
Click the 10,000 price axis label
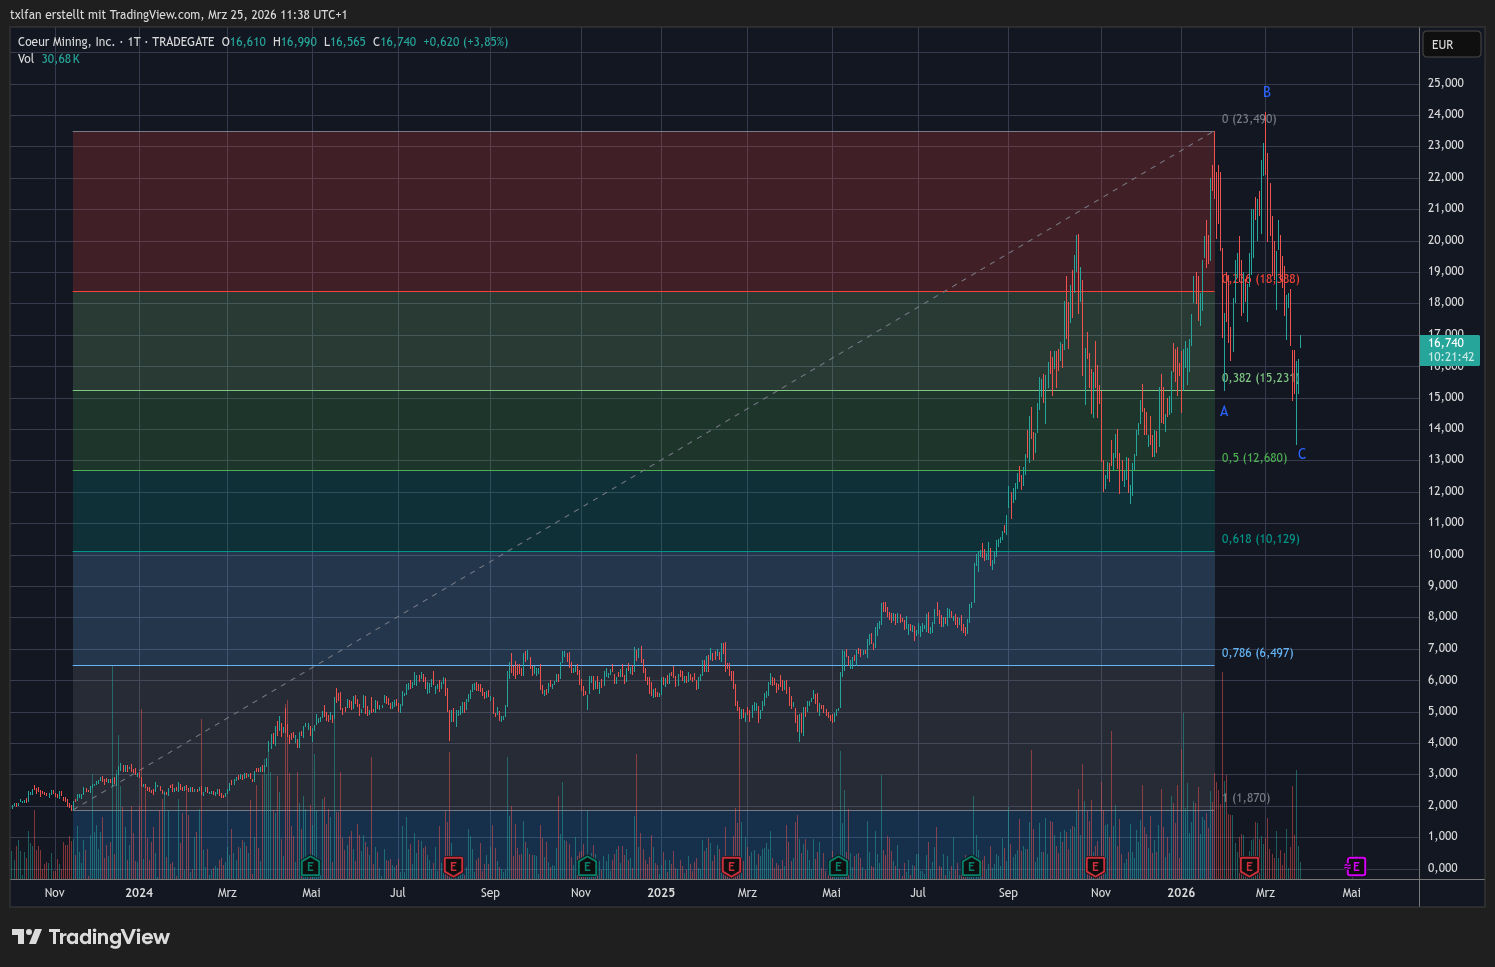[x=1446, y=554]
